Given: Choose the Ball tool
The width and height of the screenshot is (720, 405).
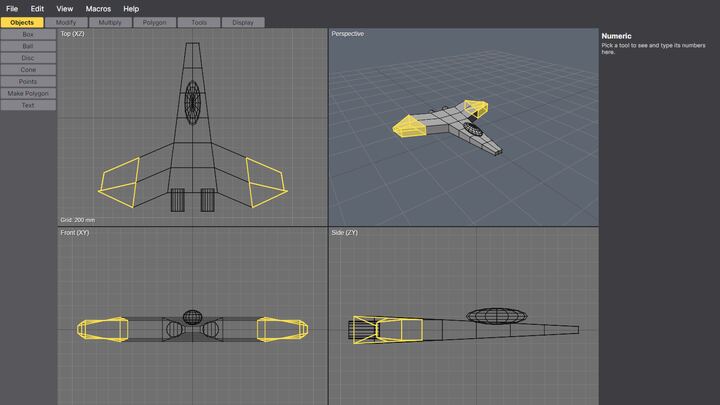Looking at the screenshot, I should (x=28, y=46).
